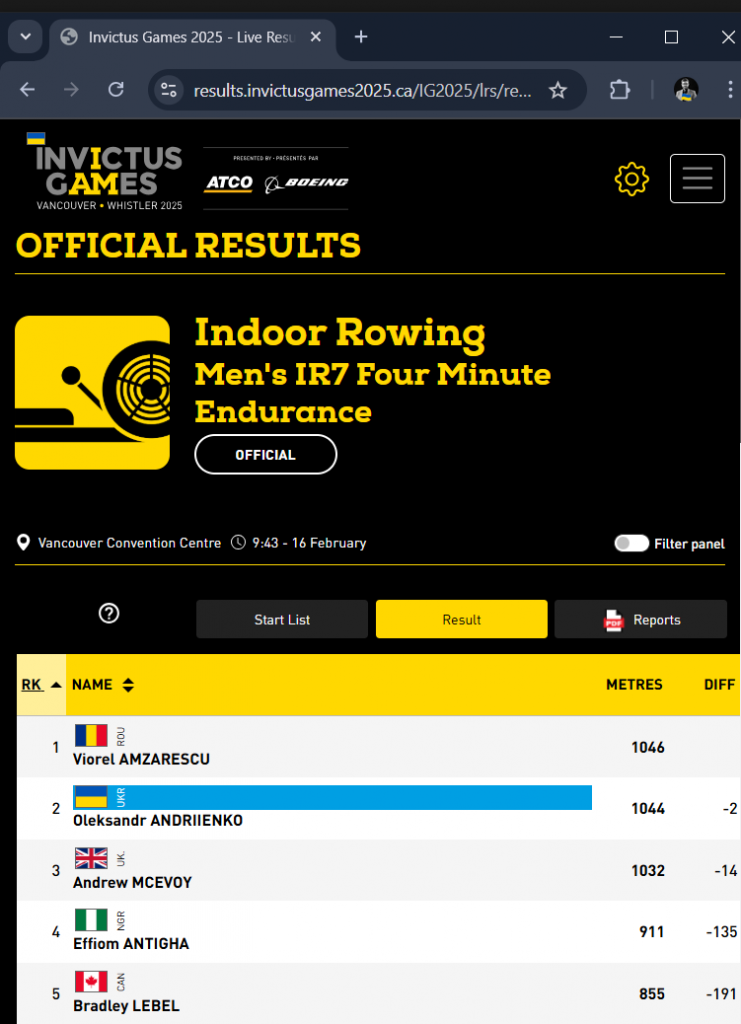The height and width of the screenshot is (1024, 741).
Task: Click the OFFICIAL status button
Action: tap(265, 454)
